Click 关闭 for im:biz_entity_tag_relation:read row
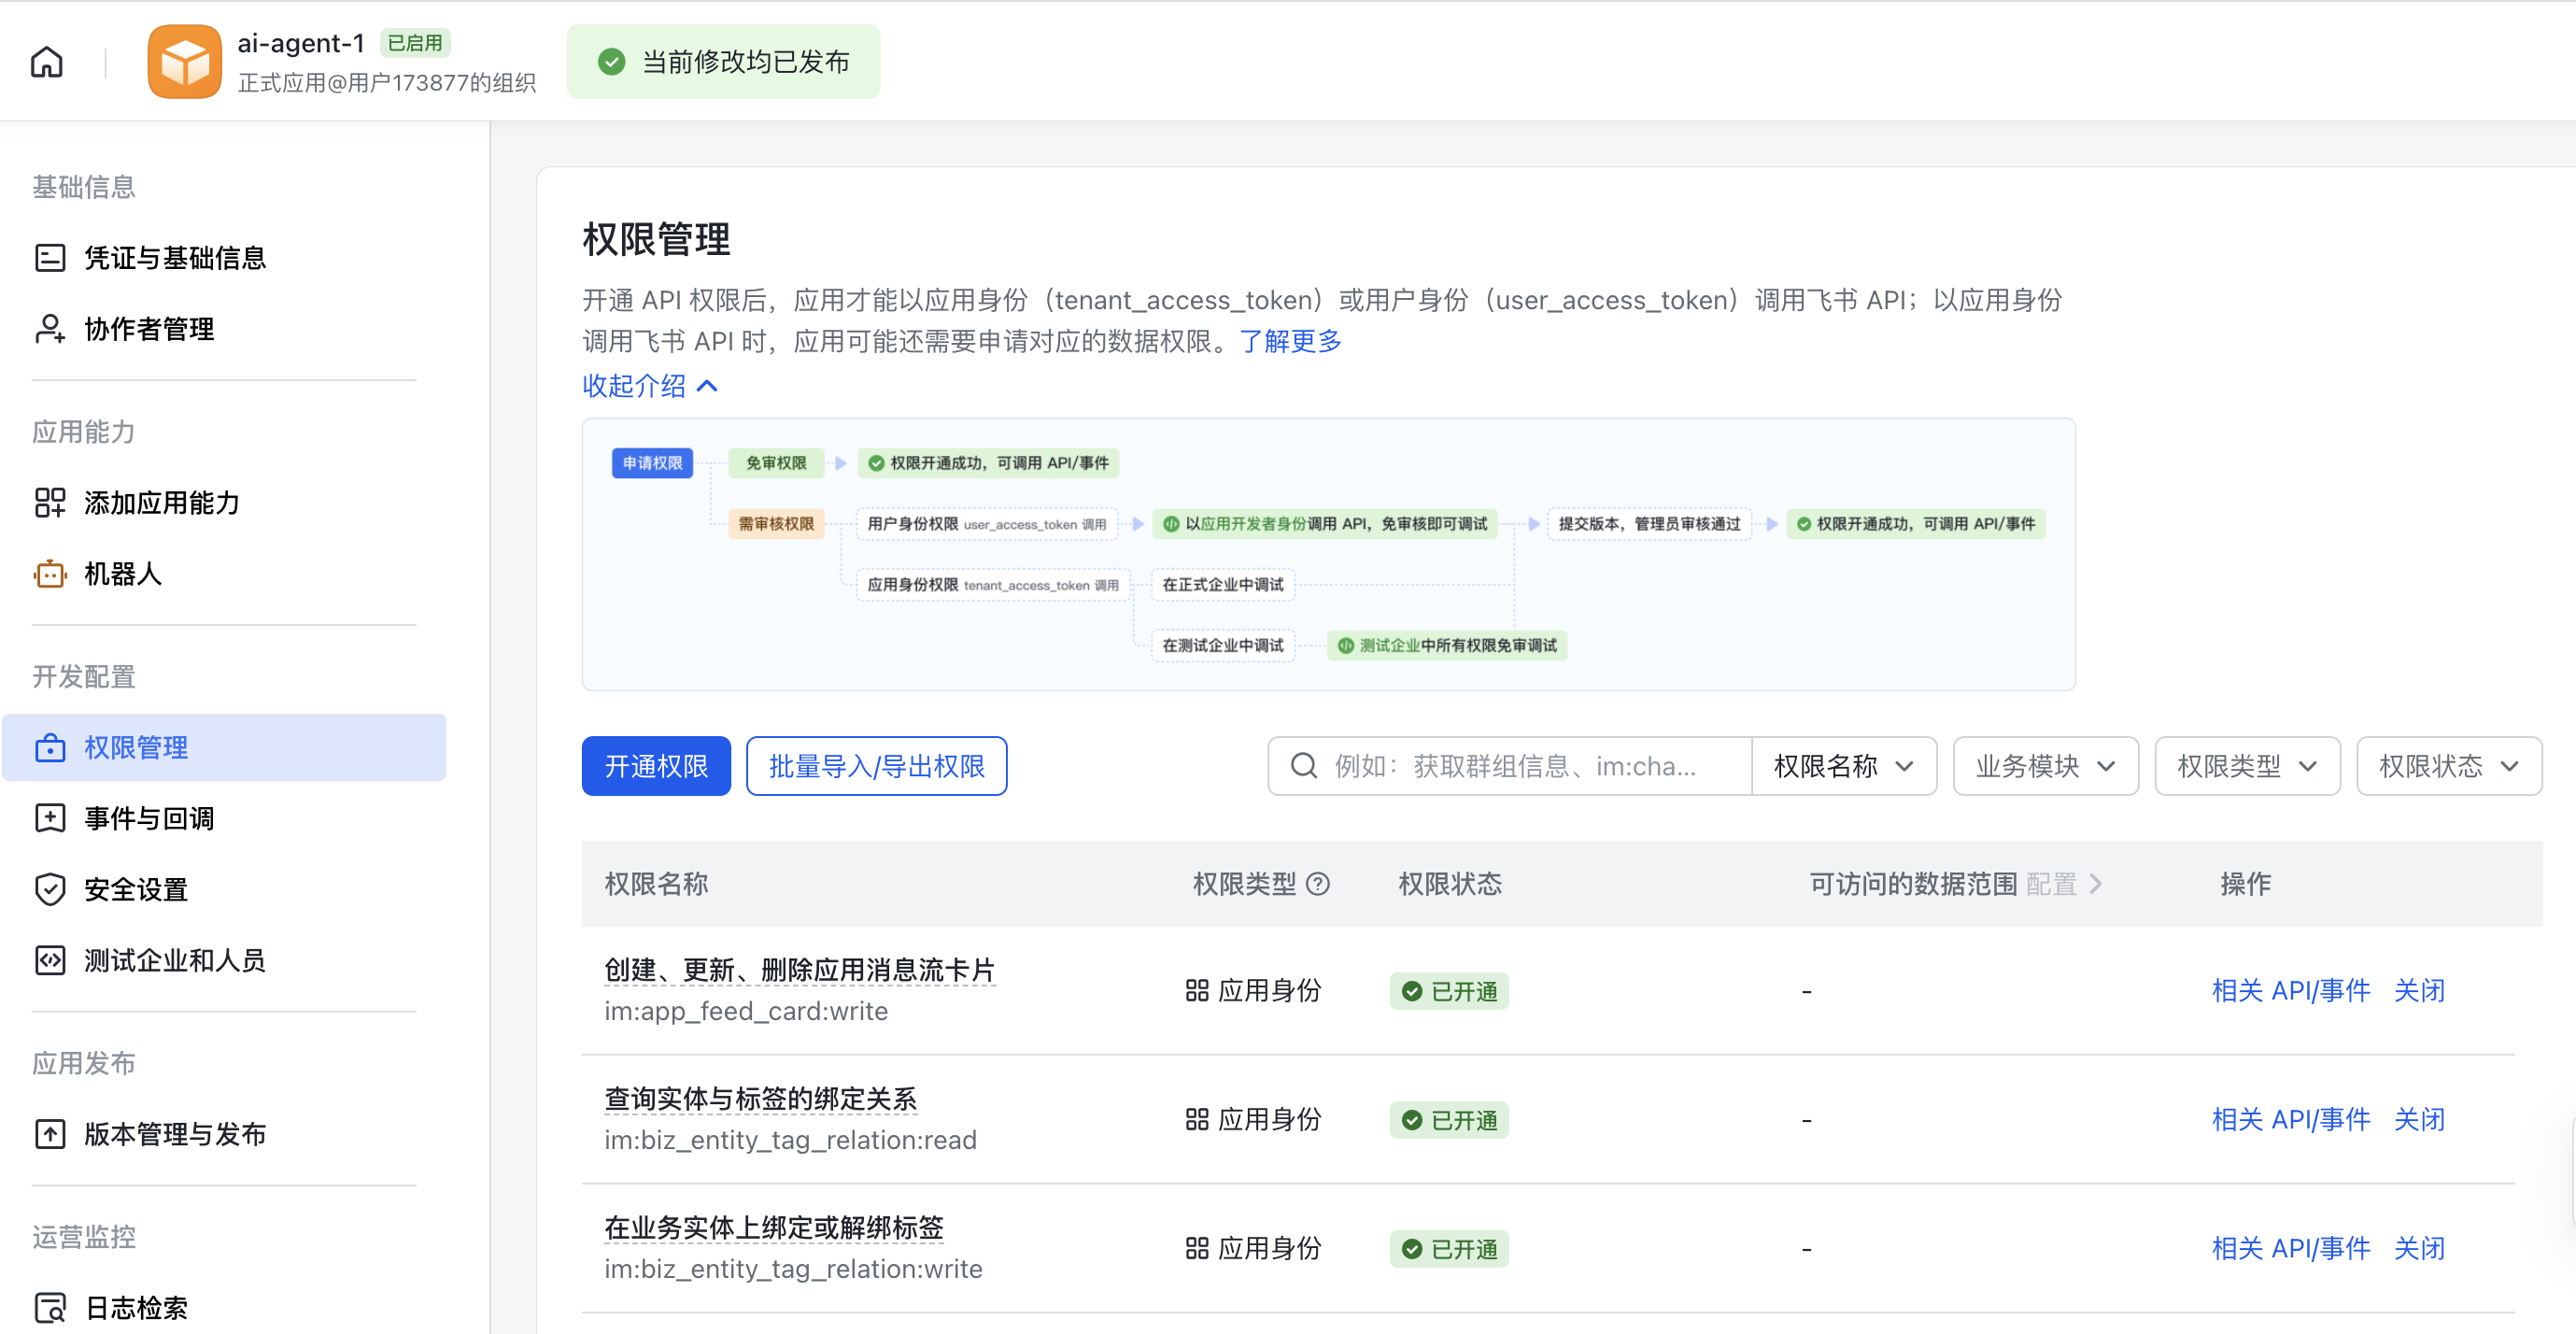This screenshot has height=1334, width=2576. [2419, 1120]
